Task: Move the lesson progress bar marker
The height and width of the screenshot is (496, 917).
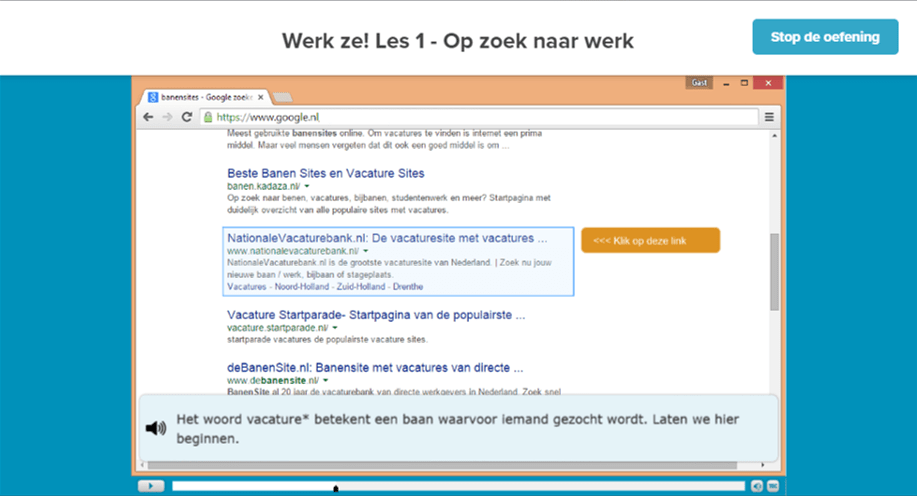Action: tap(336, 488)
